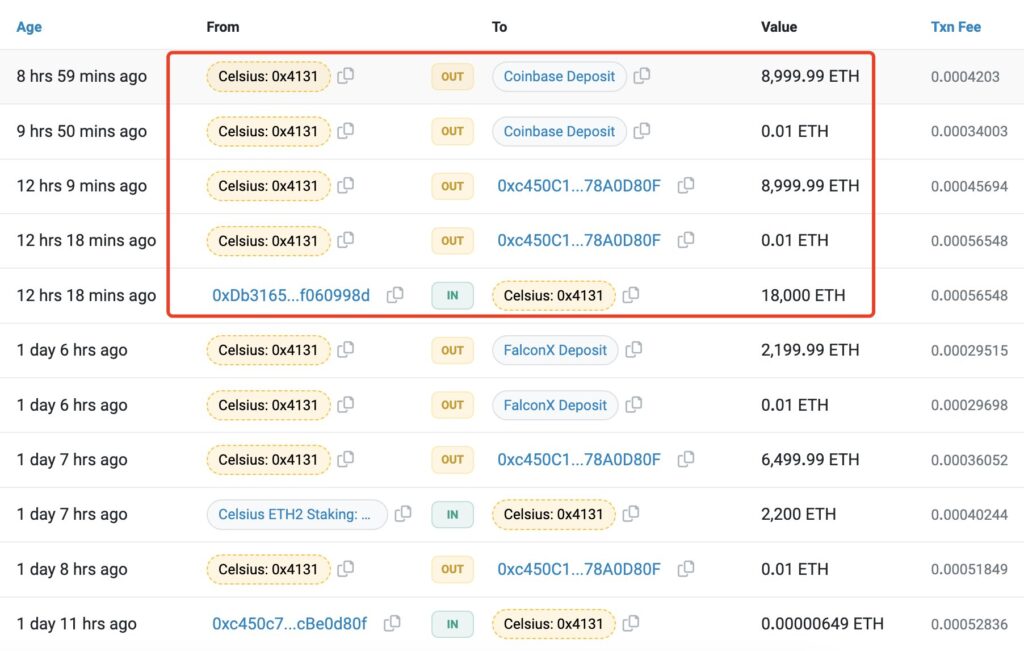Viewport: 1024px width, 651px height.
Task: Copy From address in 0.00029698 fee row
Action: (345, 405)
